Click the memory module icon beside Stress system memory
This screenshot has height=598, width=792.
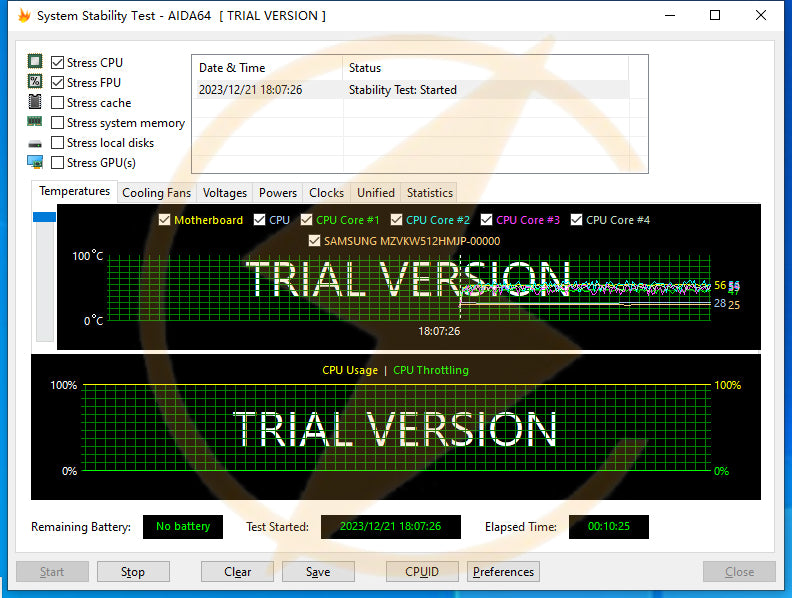(35, 122)
